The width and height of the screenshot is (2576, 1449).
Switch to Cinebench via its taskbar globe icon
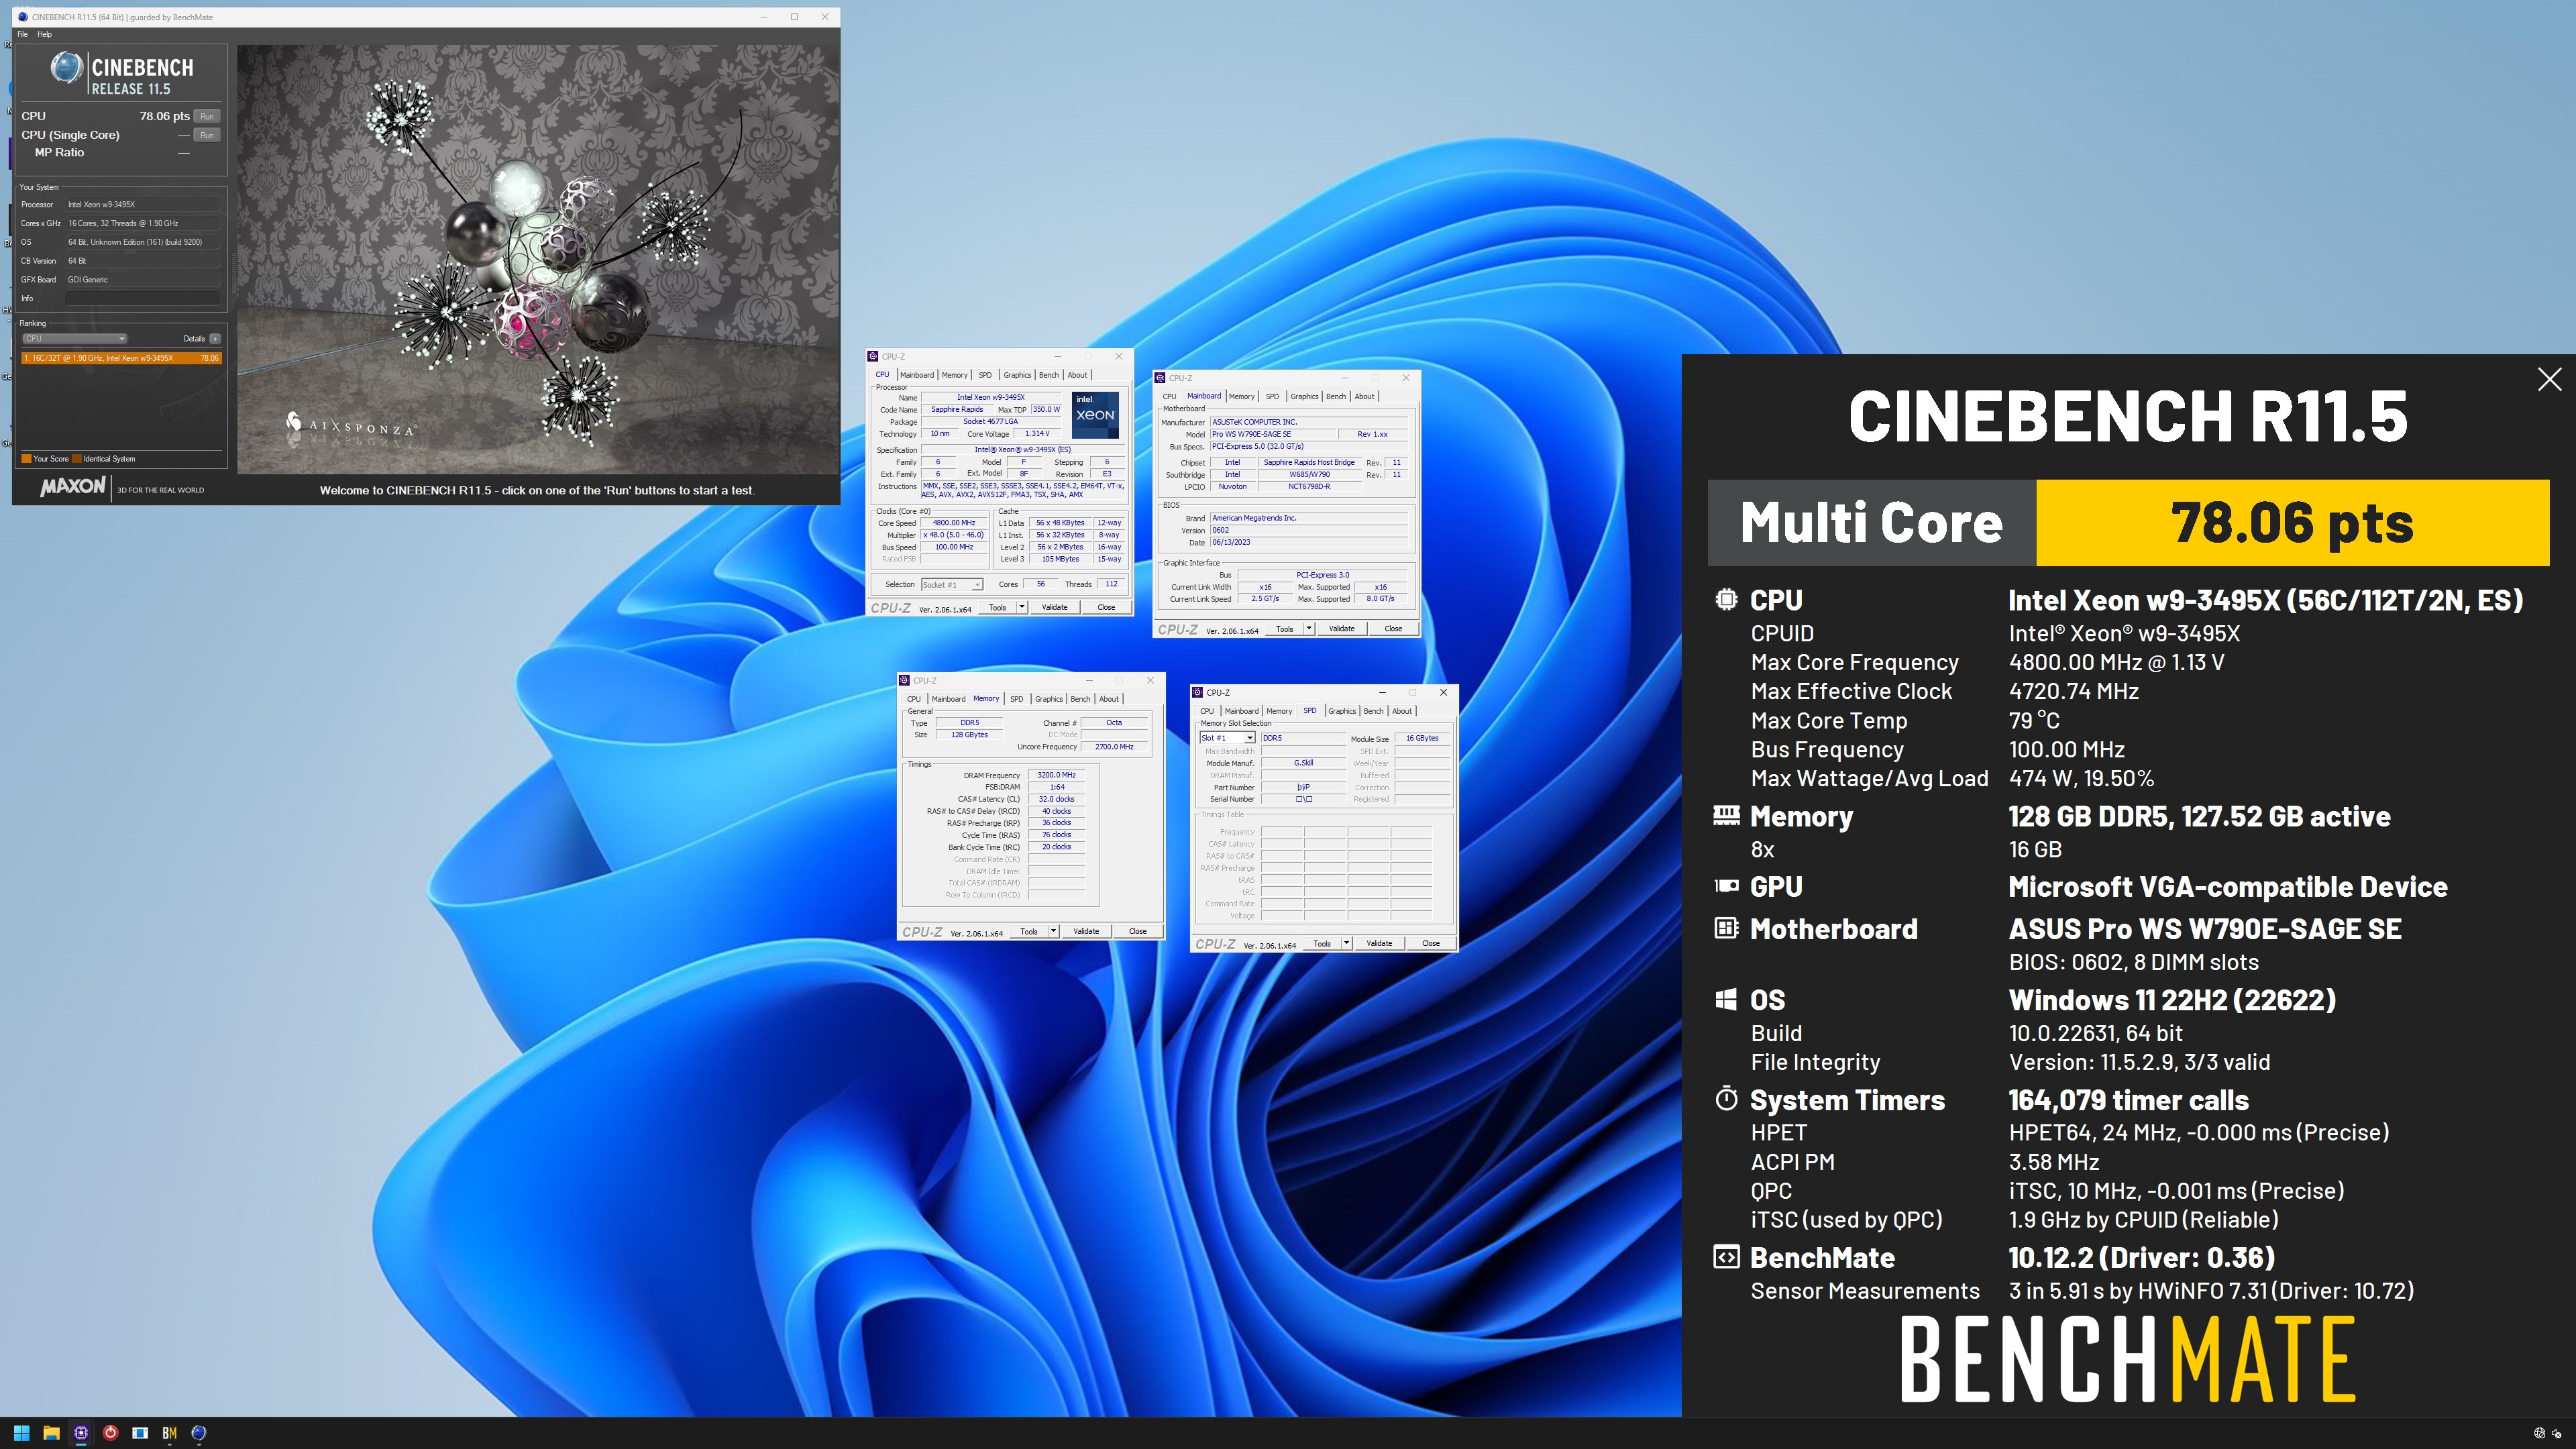point(199,1432)
